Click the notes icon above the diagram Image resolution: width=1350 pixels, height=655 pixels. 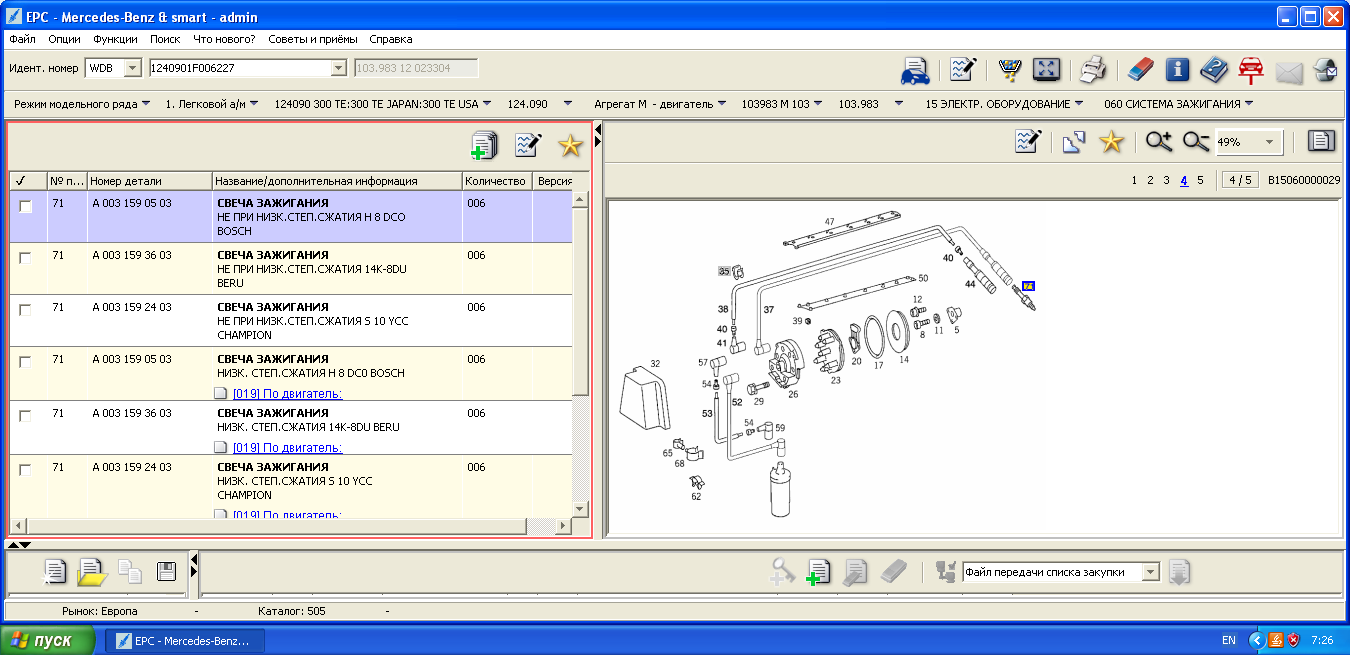pos(1029,142)
